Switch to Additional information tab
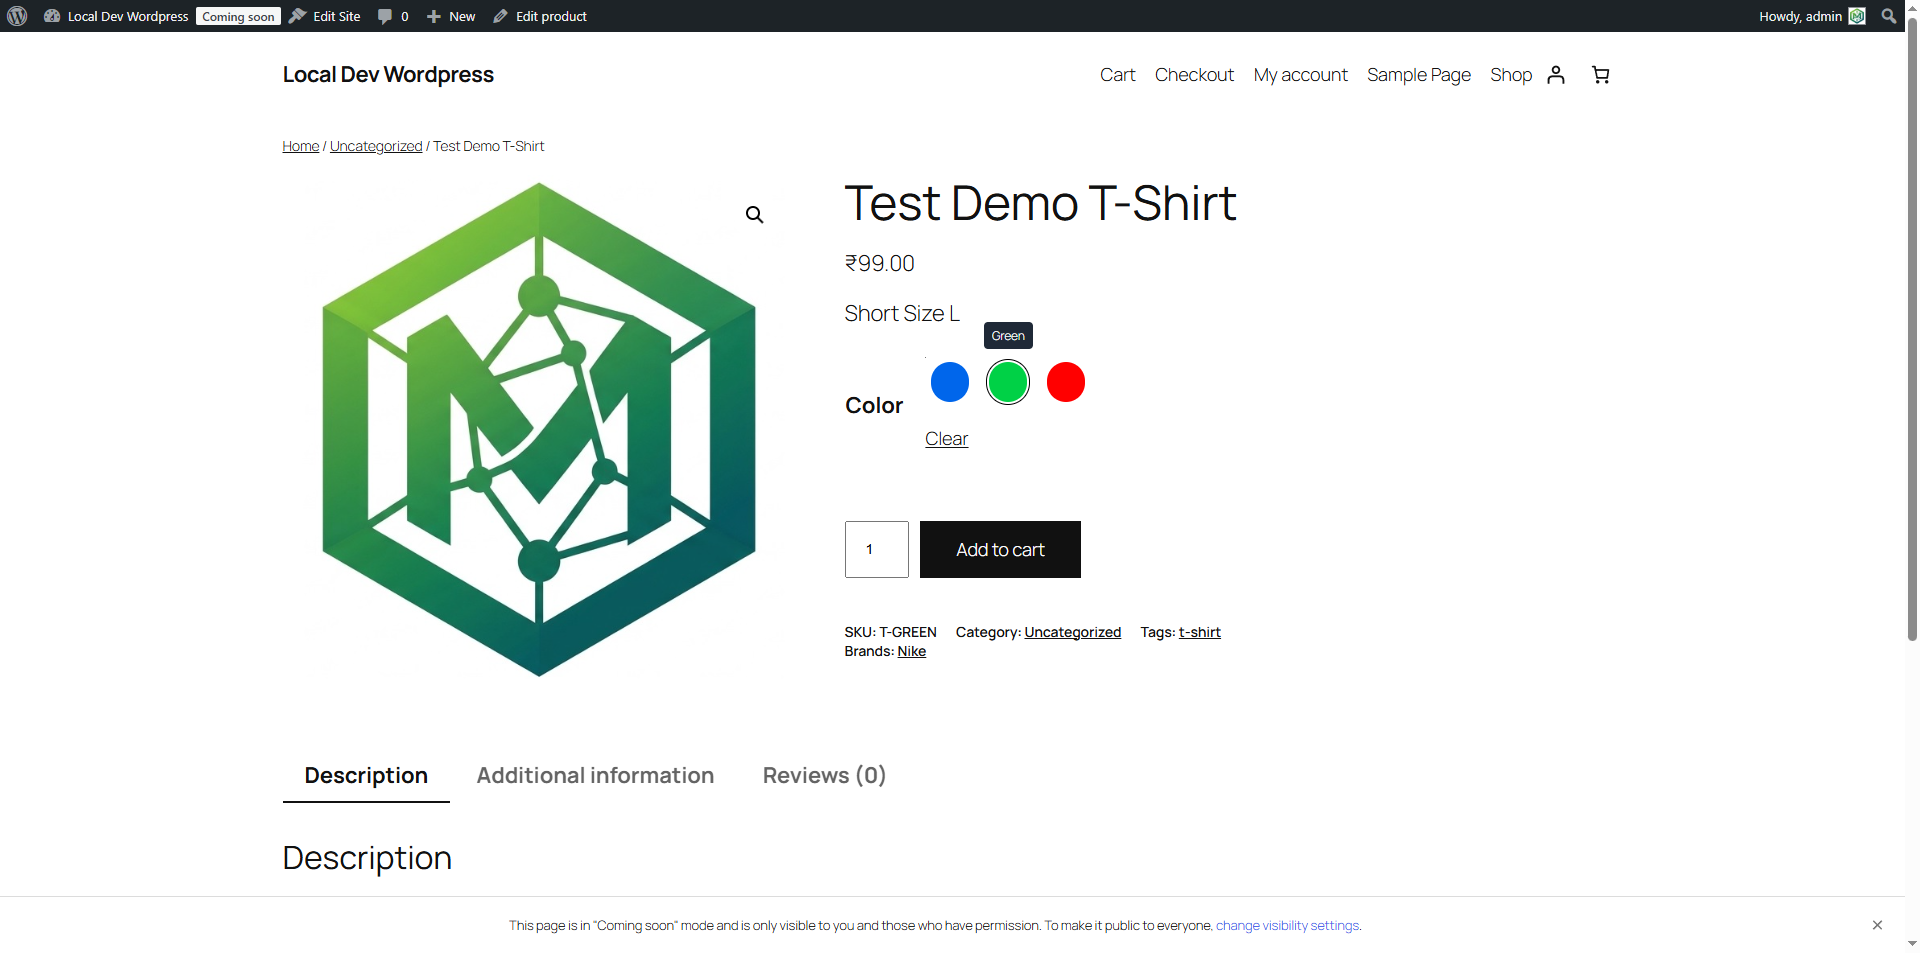 click(x=595, y=776)
